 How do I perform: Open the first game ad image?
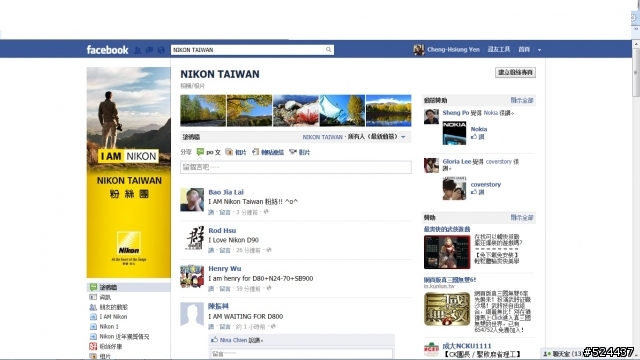[447, 252]
